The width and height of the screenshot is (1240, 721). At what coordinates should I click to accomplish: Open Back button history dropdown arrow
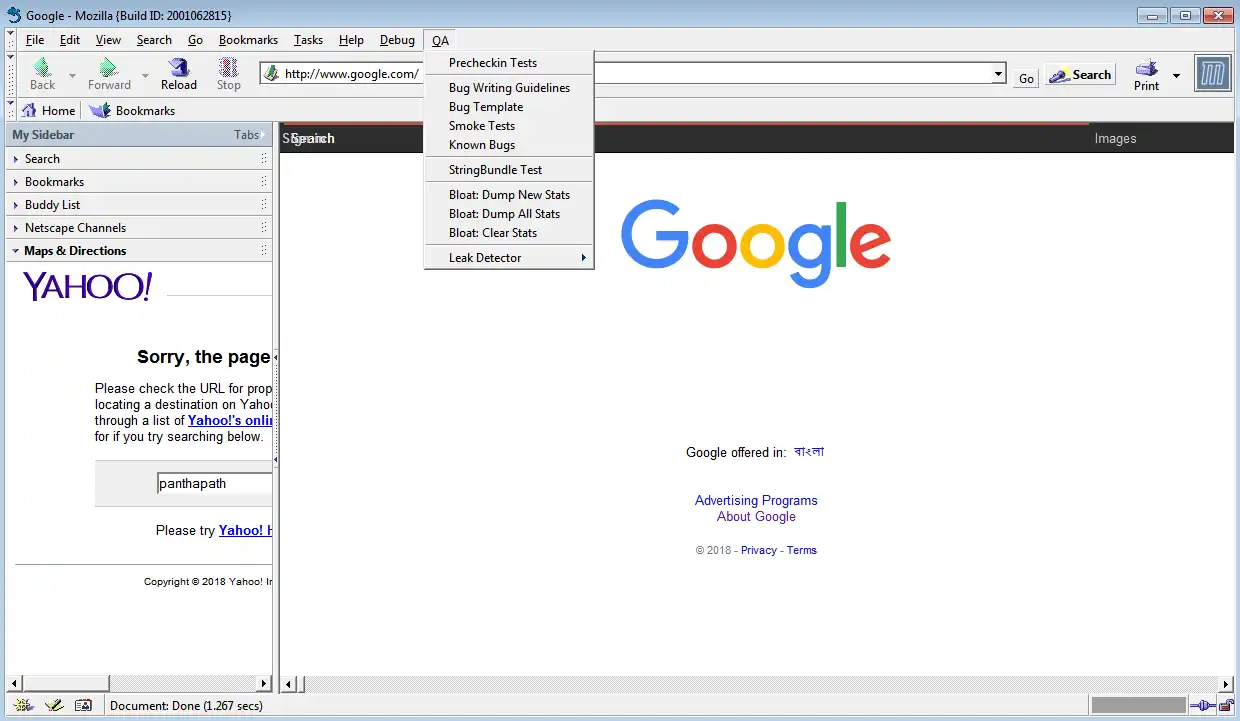click(x=72, y=75)
